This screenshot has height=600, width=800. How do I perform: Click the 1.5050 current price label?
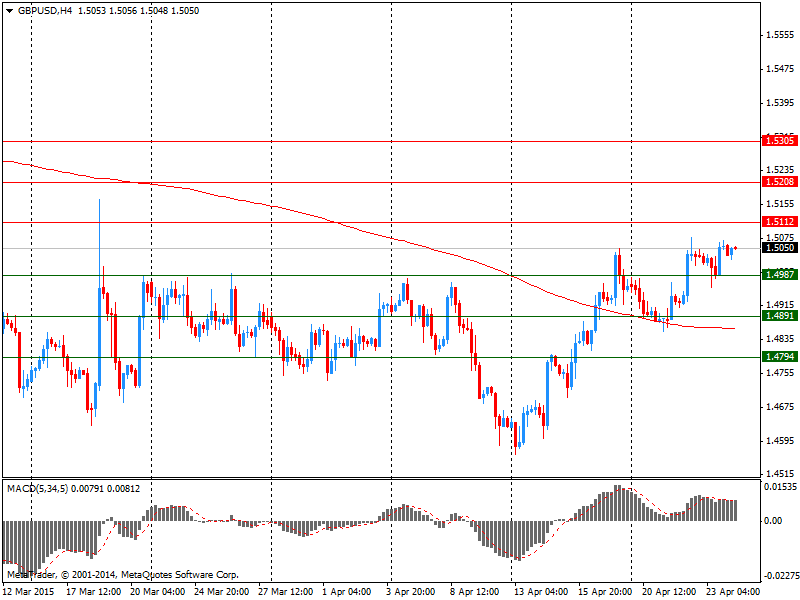click(x=779, y=247)
